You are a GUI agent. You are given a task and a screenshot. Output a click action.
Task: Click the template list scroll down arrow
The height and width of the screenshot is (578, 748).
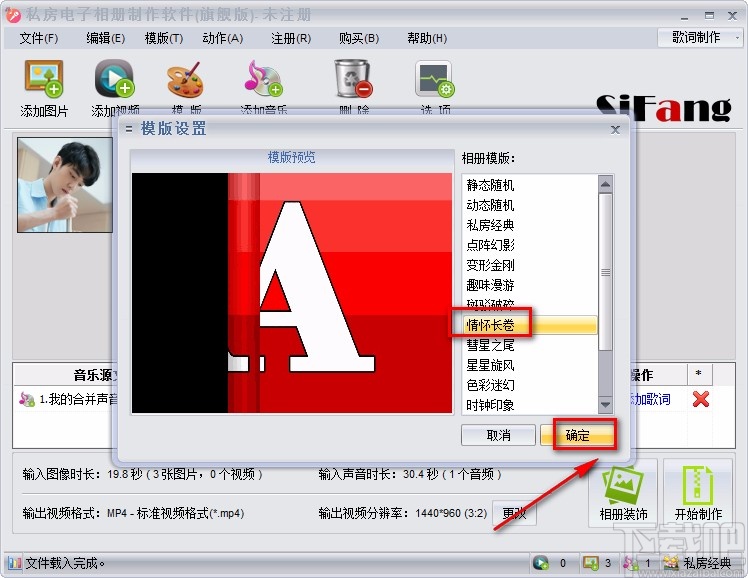[605, 405]
